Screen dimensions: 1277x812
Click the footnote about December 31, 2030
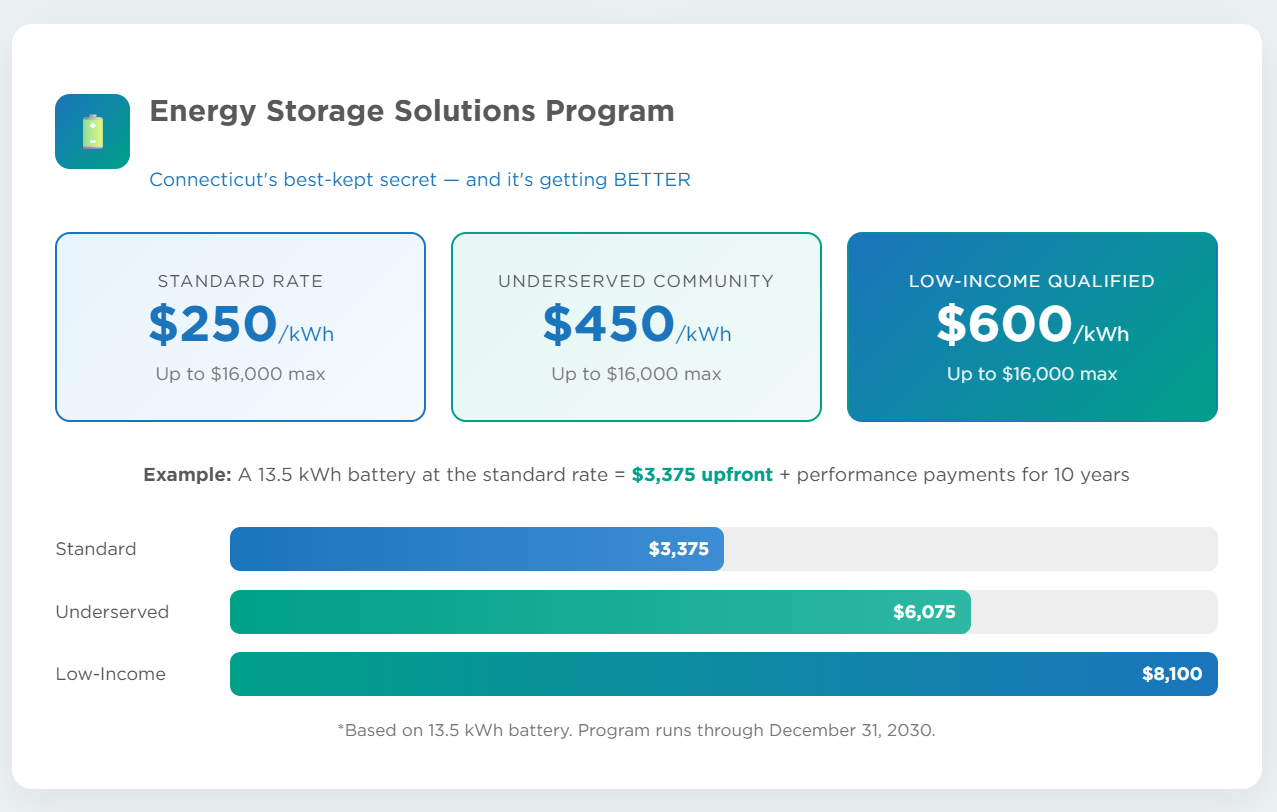(x=636, y=730)
